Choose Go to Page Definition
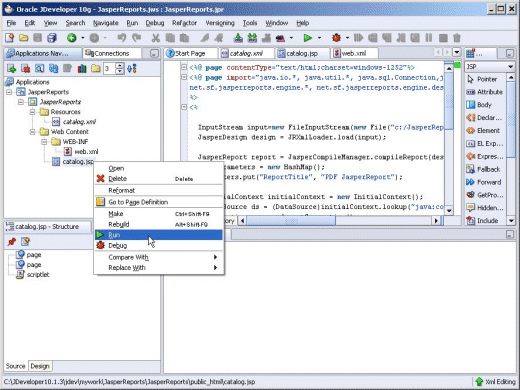 (159, 202)
